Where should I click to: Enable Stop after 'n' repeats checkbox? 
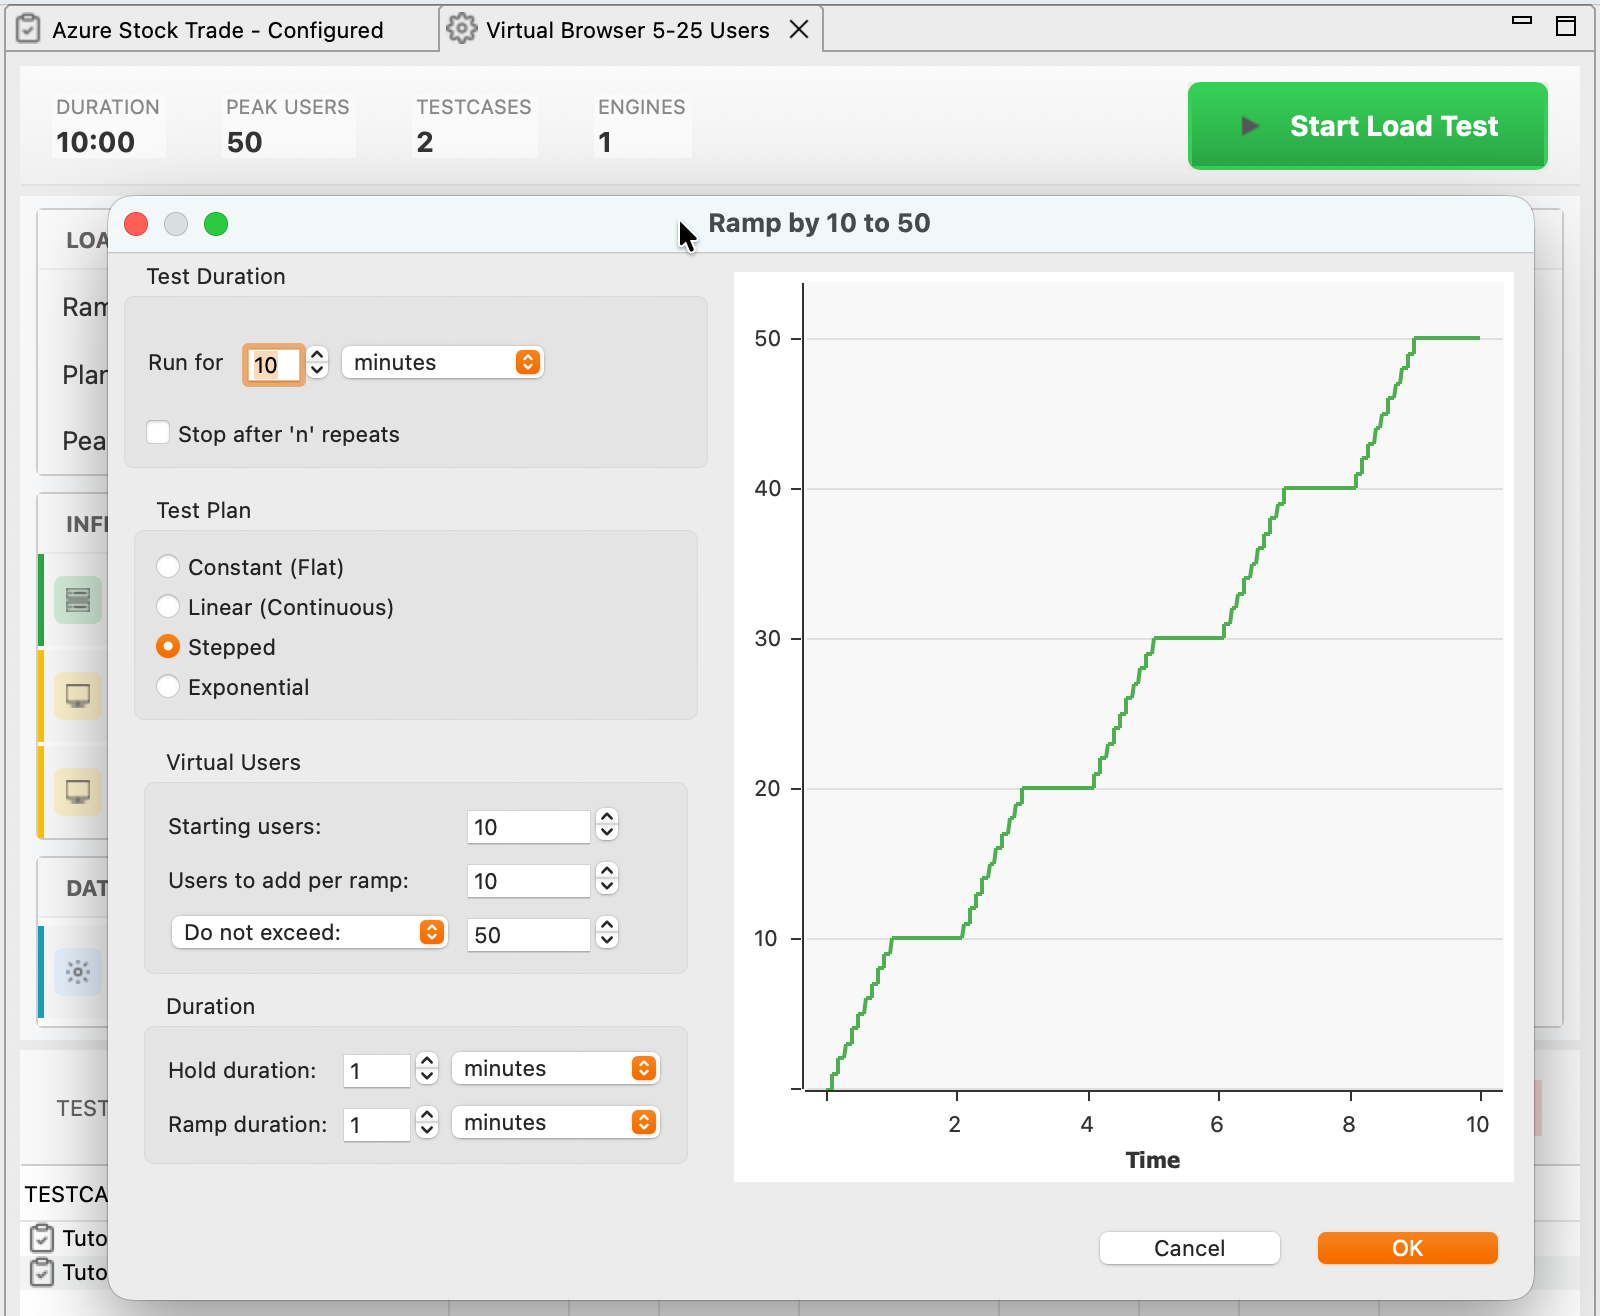point(158,433)
